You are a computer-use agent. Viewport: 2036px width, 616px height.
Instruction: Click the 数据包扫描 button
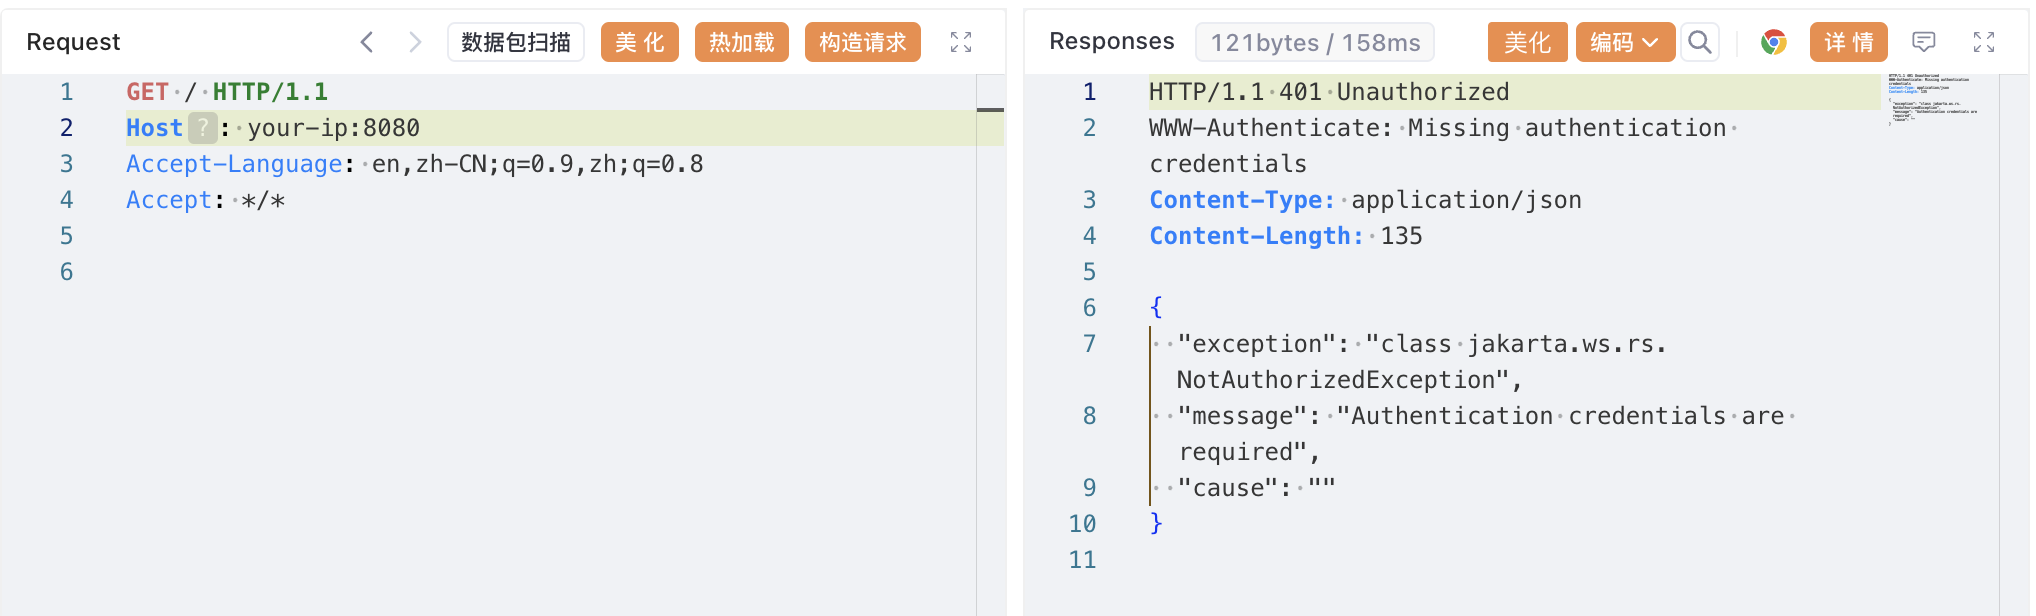pyautogui.click(x=515, y=42)
